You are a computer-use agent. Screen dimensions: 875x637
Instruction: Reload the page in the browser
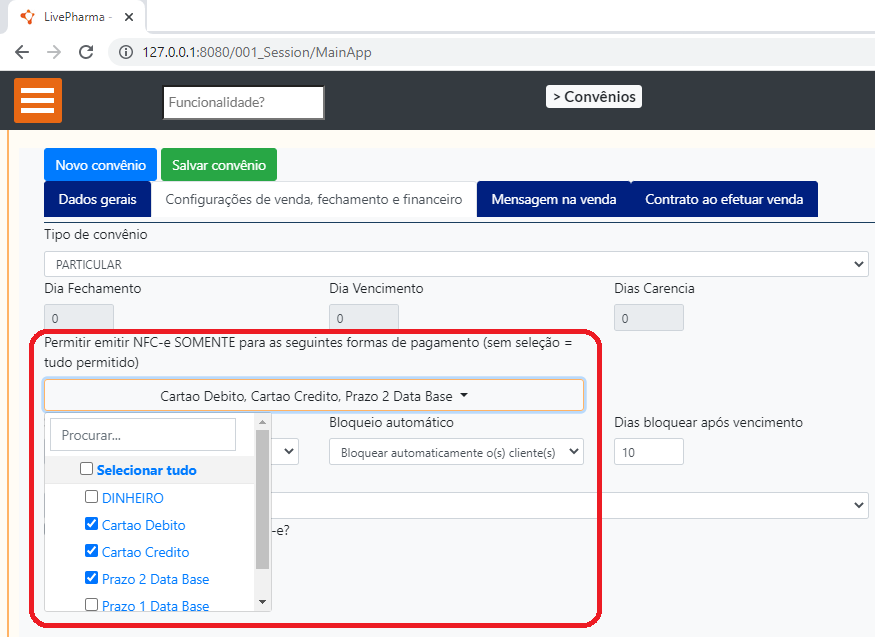pos(87,52)
